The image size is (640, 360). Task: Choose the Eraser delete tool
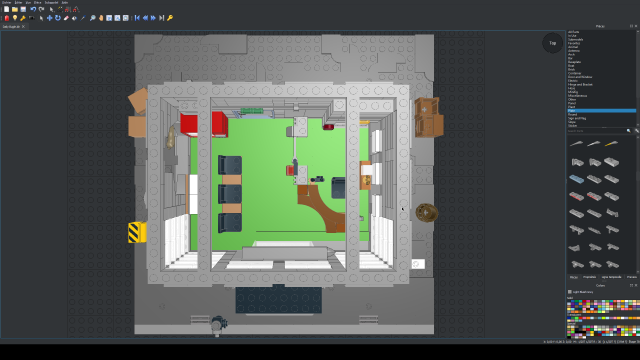(66, 18)
